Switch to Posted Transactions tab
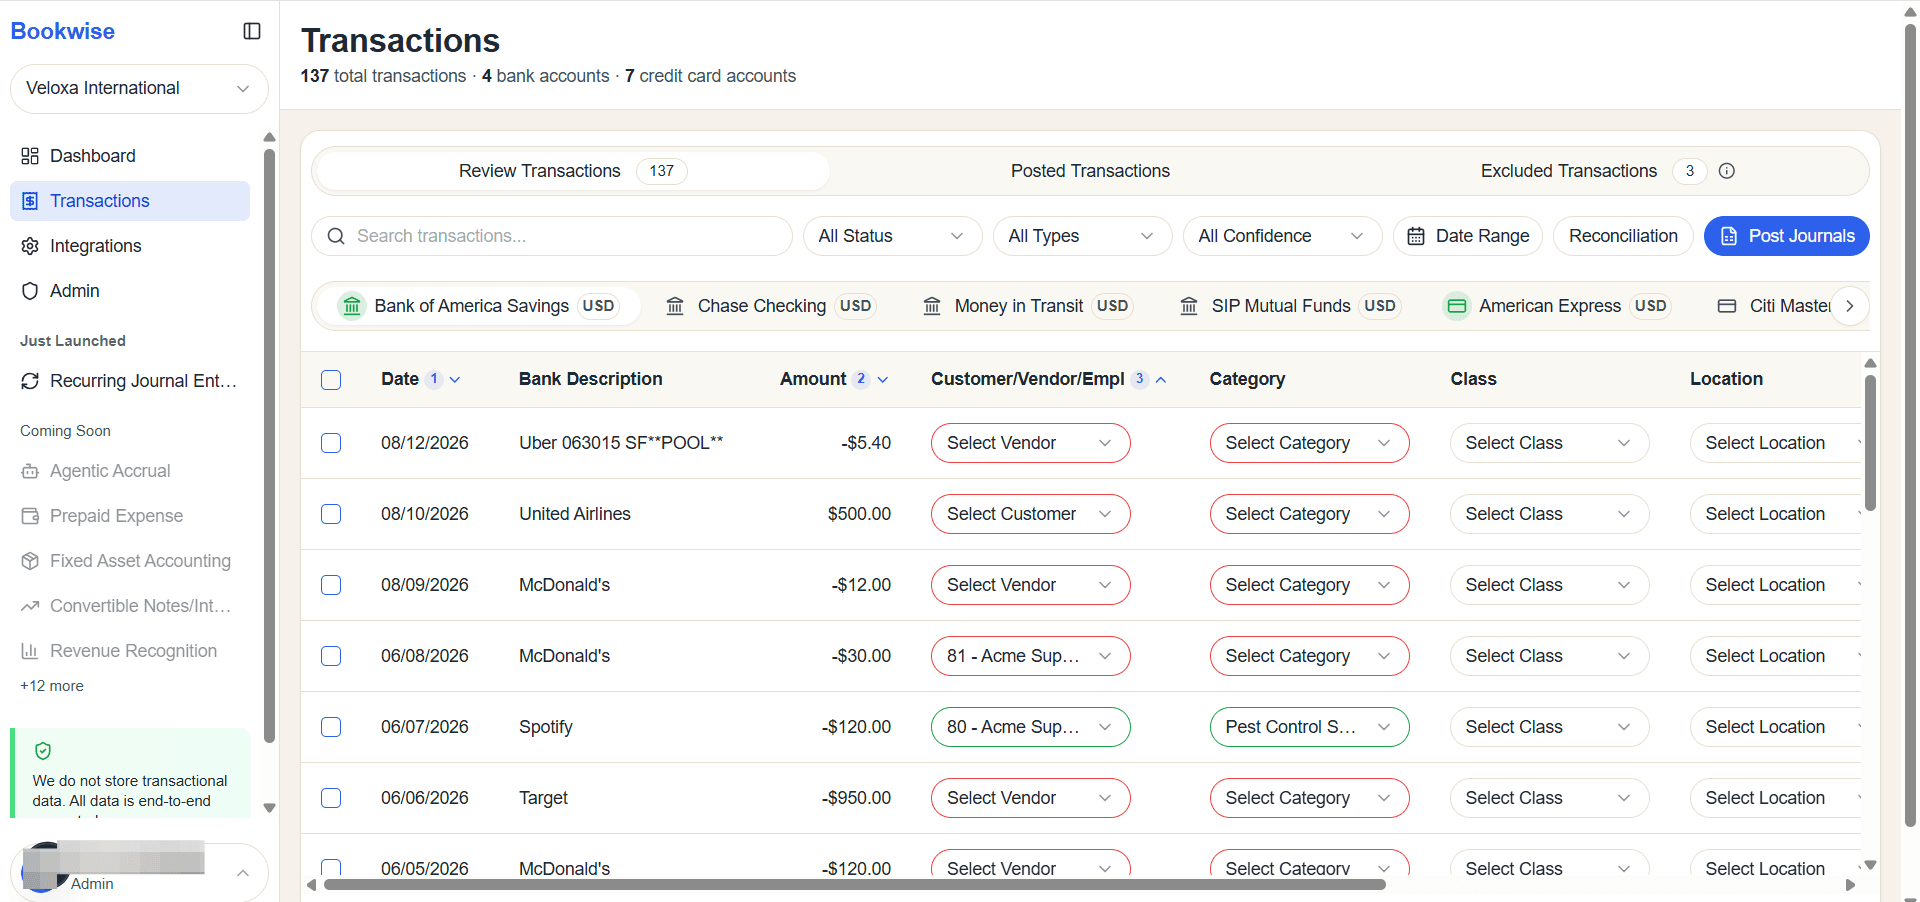Viewport: 1920px width, 902px height. coord(1090,171)
